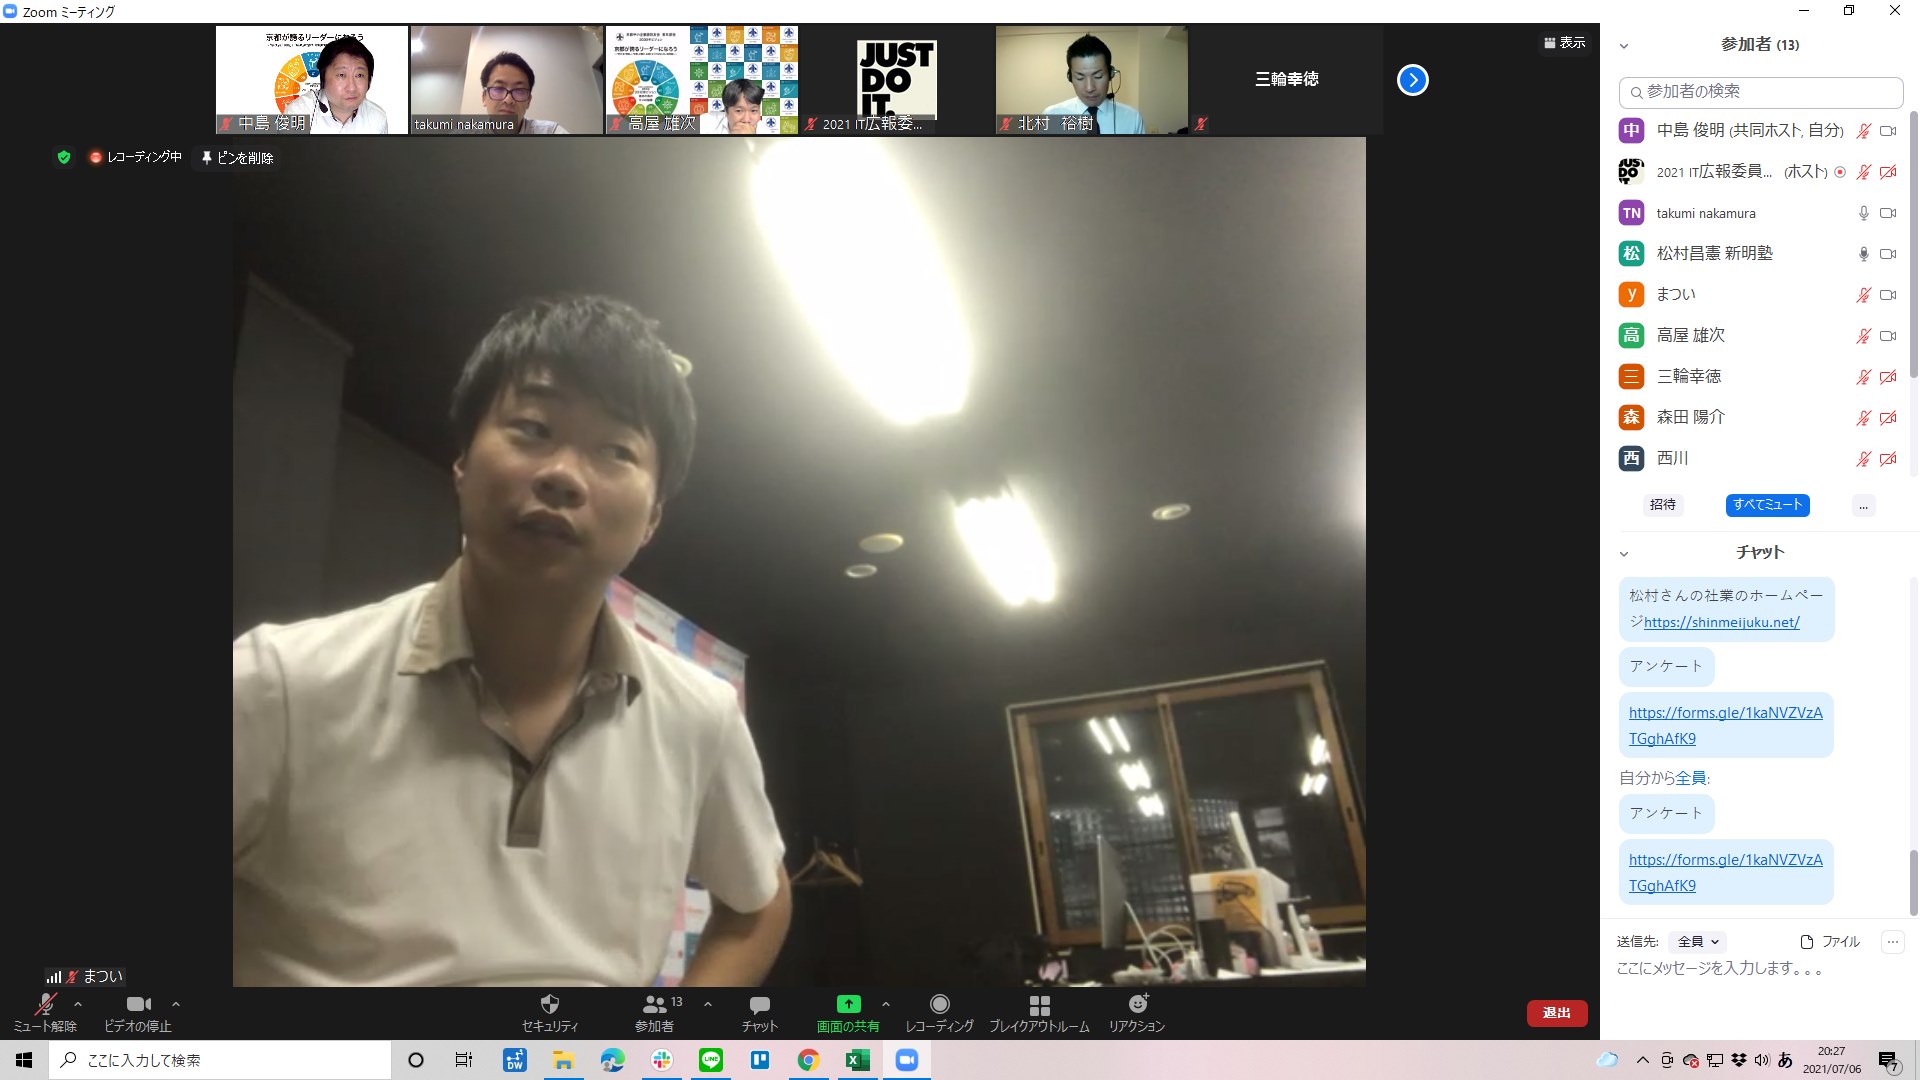Open https://shinmeijuku.net/ chat link
Image resolution: width=1920 pixels, height=1080 pixels.
tap(1721, 622)
